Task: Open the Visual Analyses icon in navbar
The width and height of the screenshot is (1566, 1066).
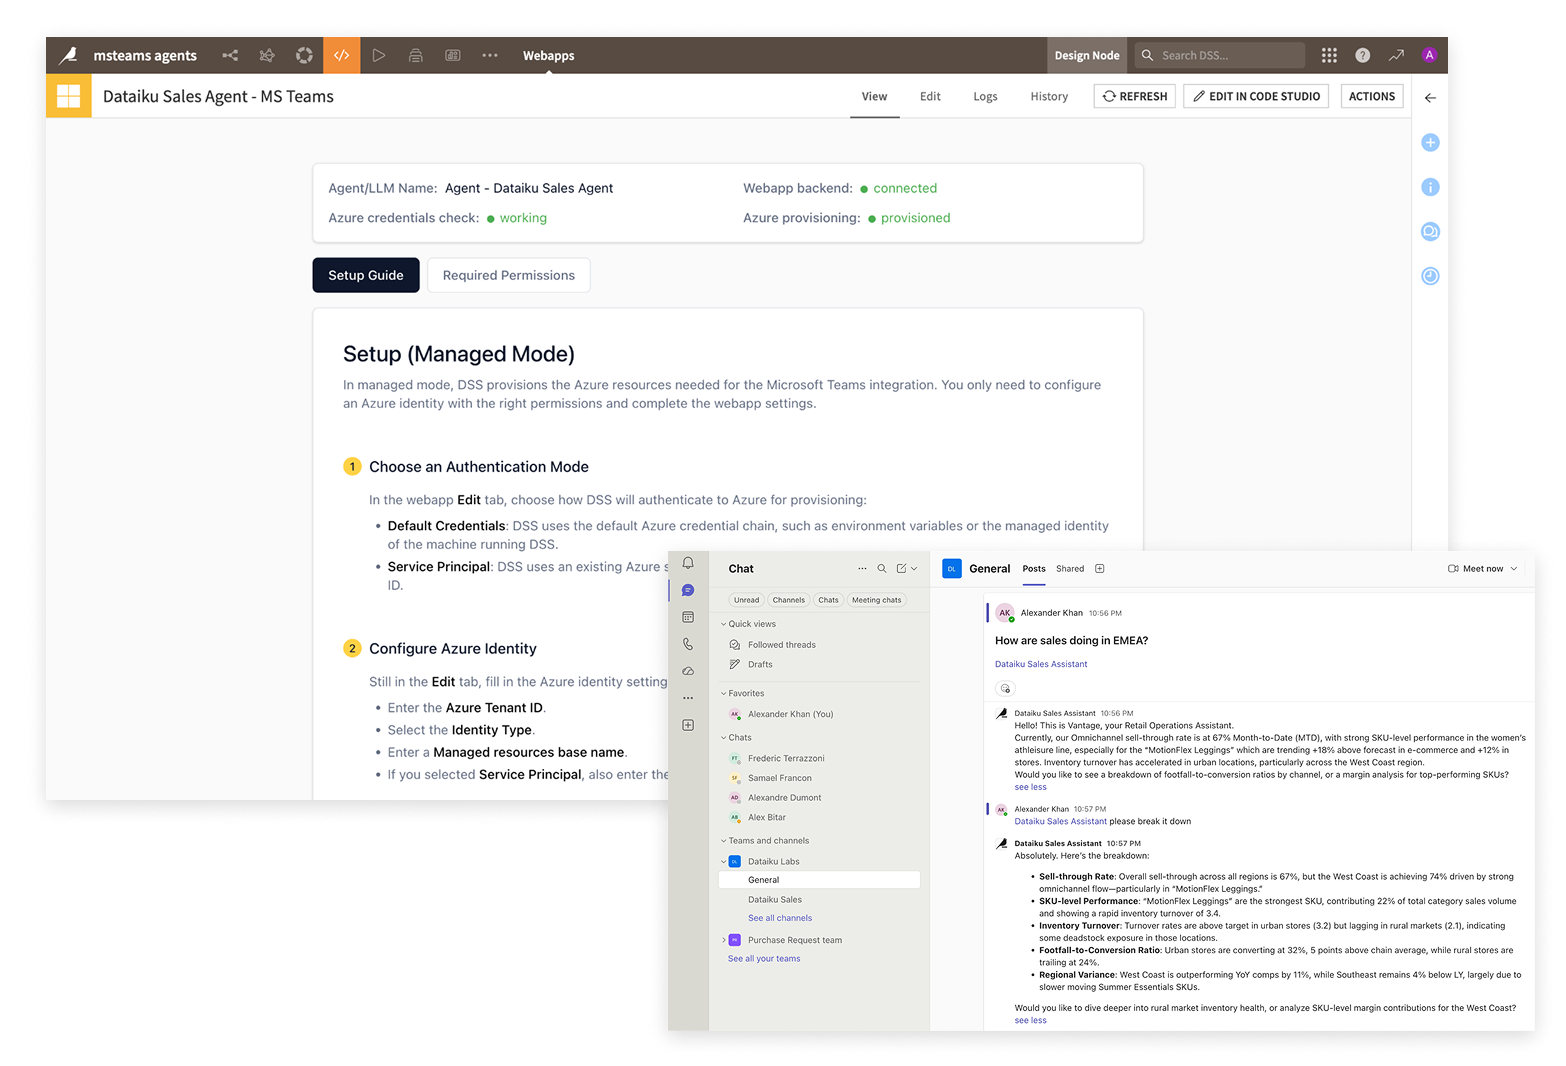Action: pos(267,55)
